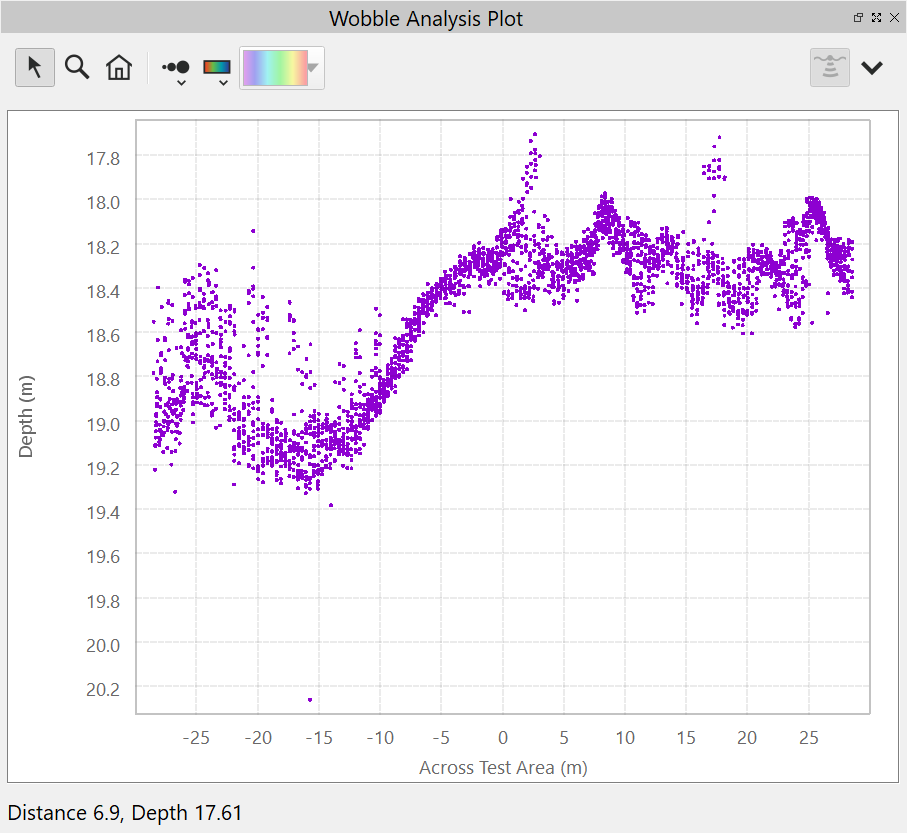The height and width of the screenshot is (833, 907).
Task: Toggle the water surface wobble button
Action: point(829,68)
